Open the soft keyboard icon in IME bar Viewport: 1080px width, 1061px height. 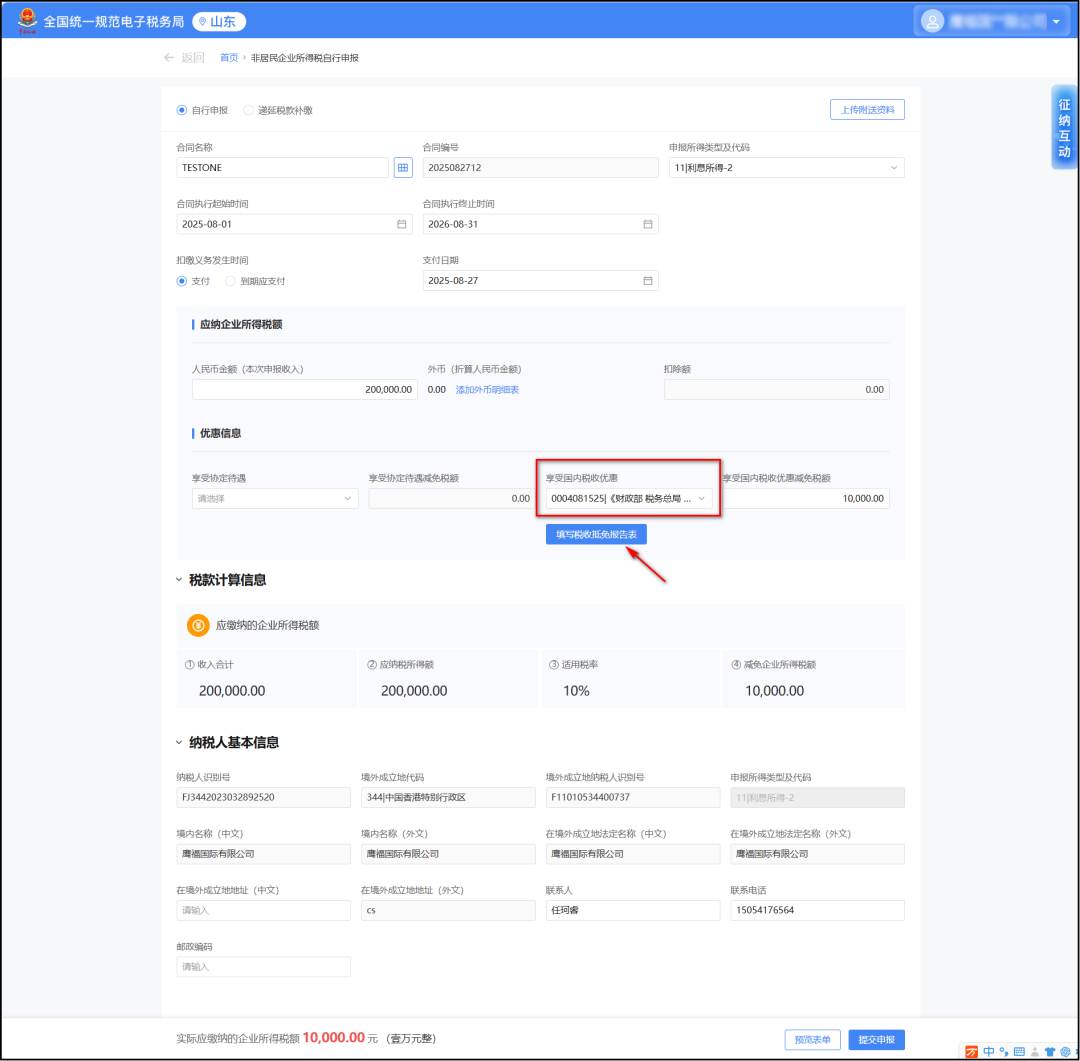(x=1019, y=1052)
